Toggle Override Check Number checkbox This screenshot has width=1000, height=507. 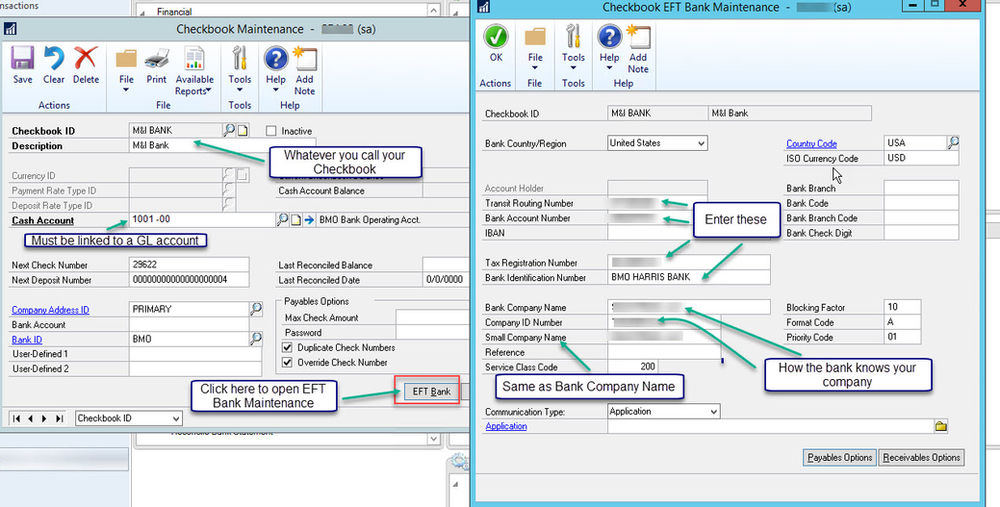[x=287, y=362]
